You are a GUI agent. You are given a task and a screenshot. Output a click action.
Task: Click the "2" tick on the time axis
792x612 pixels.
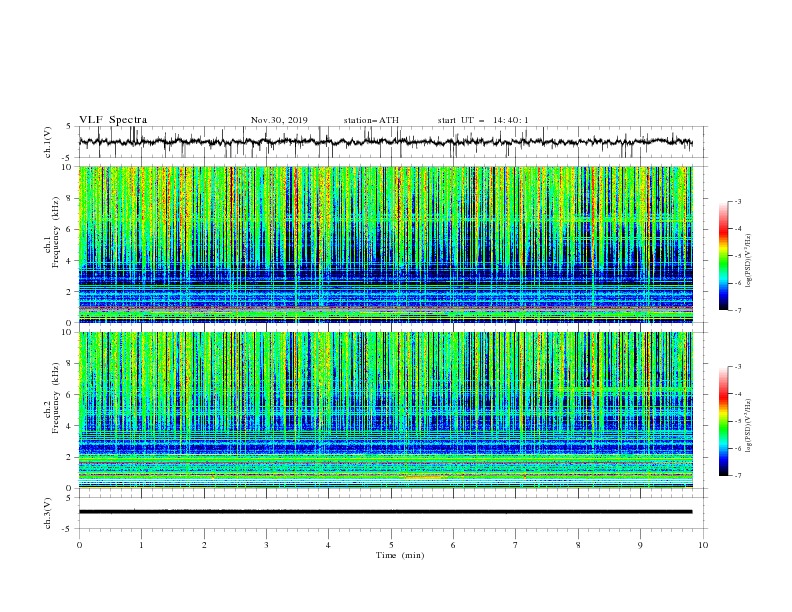coord(204,545)
